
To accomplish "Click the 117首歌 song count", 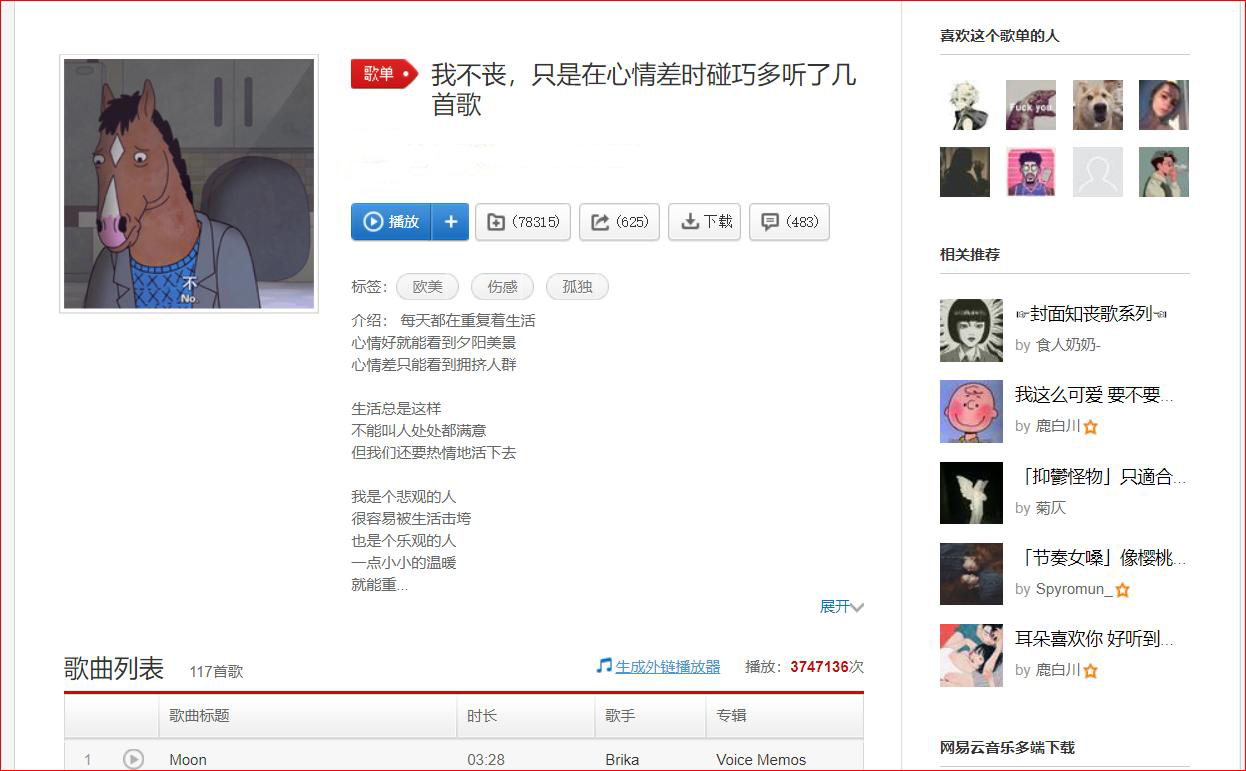I will click(x=216, y=672).
